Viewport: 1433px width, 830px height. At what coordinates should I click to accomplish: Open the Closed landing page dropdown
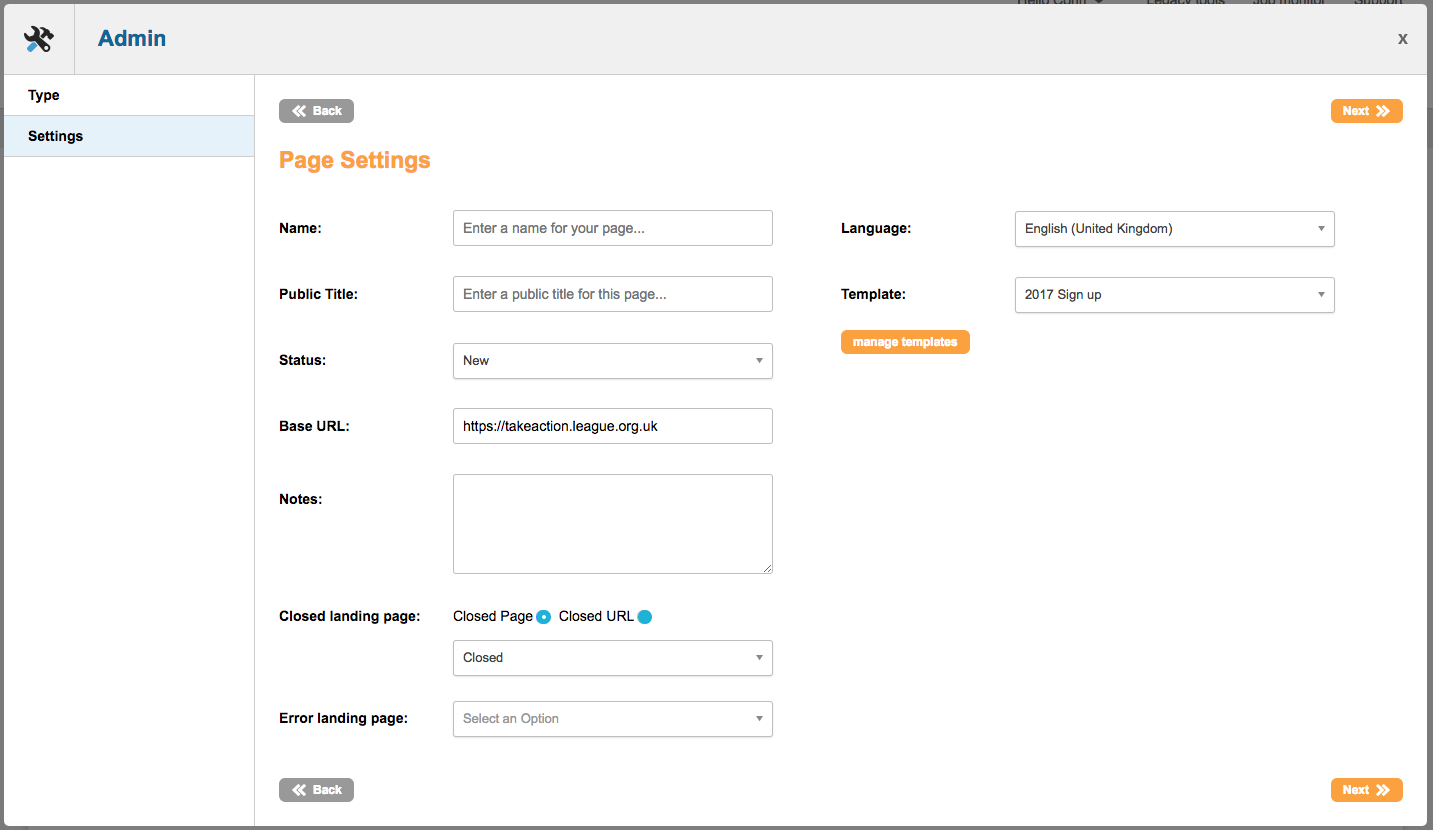(x=612, y=658)
